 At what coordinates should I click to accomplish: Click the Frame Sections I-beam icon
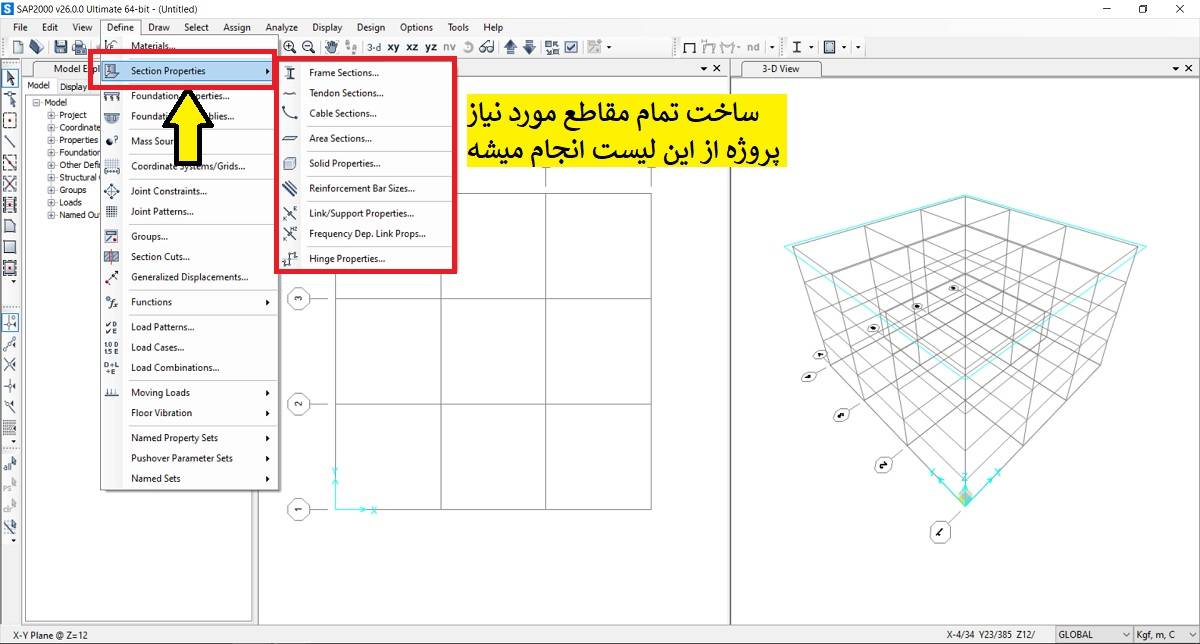coord(290,73)
